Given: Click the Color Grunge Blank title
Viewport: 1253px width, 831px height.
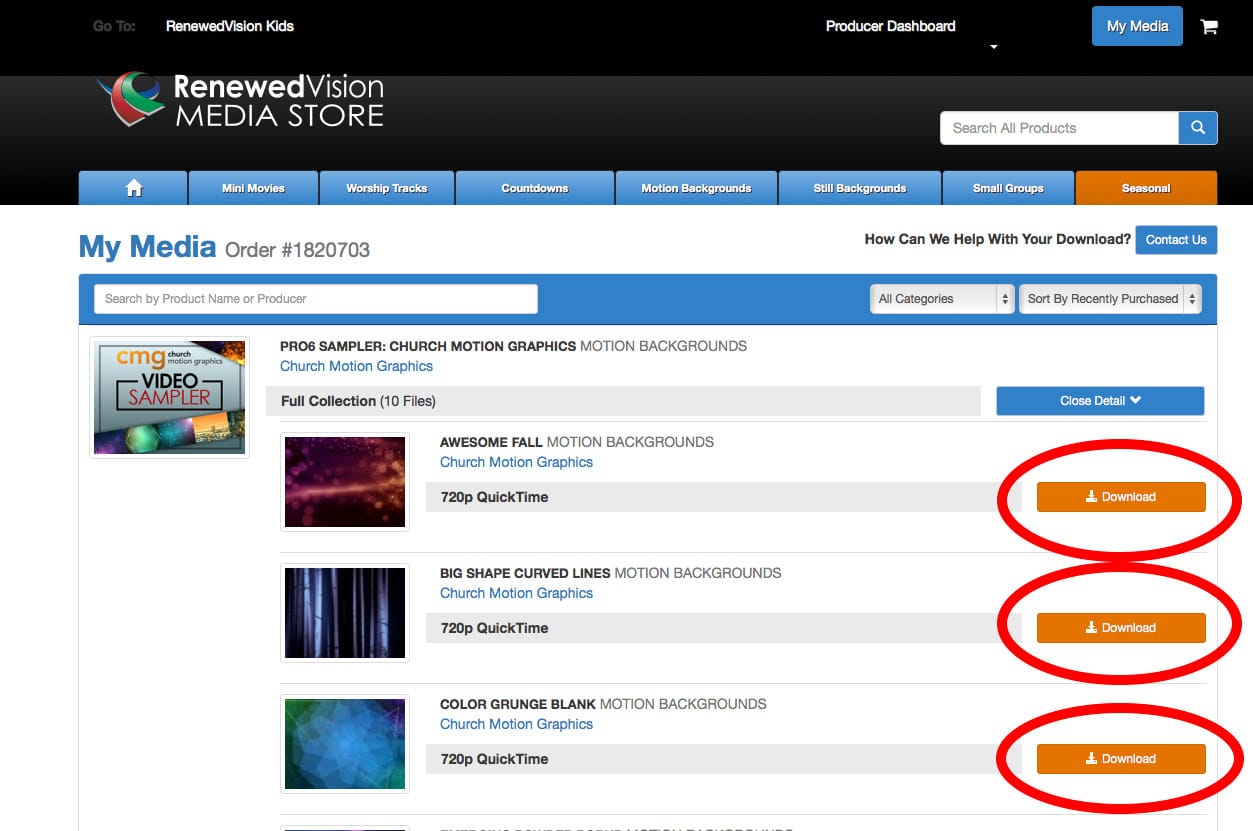Looking at the screenshot, I should (518, 704).
